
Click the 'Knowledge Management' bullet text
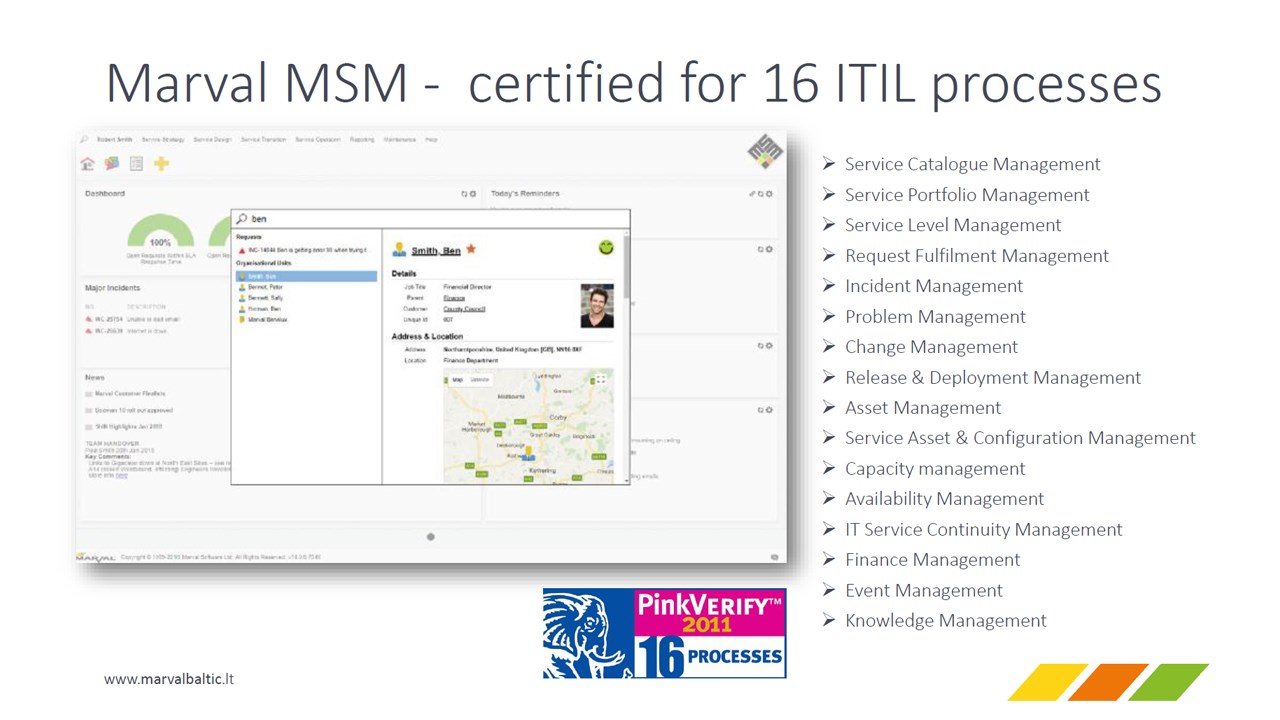(x=946, y=621)
